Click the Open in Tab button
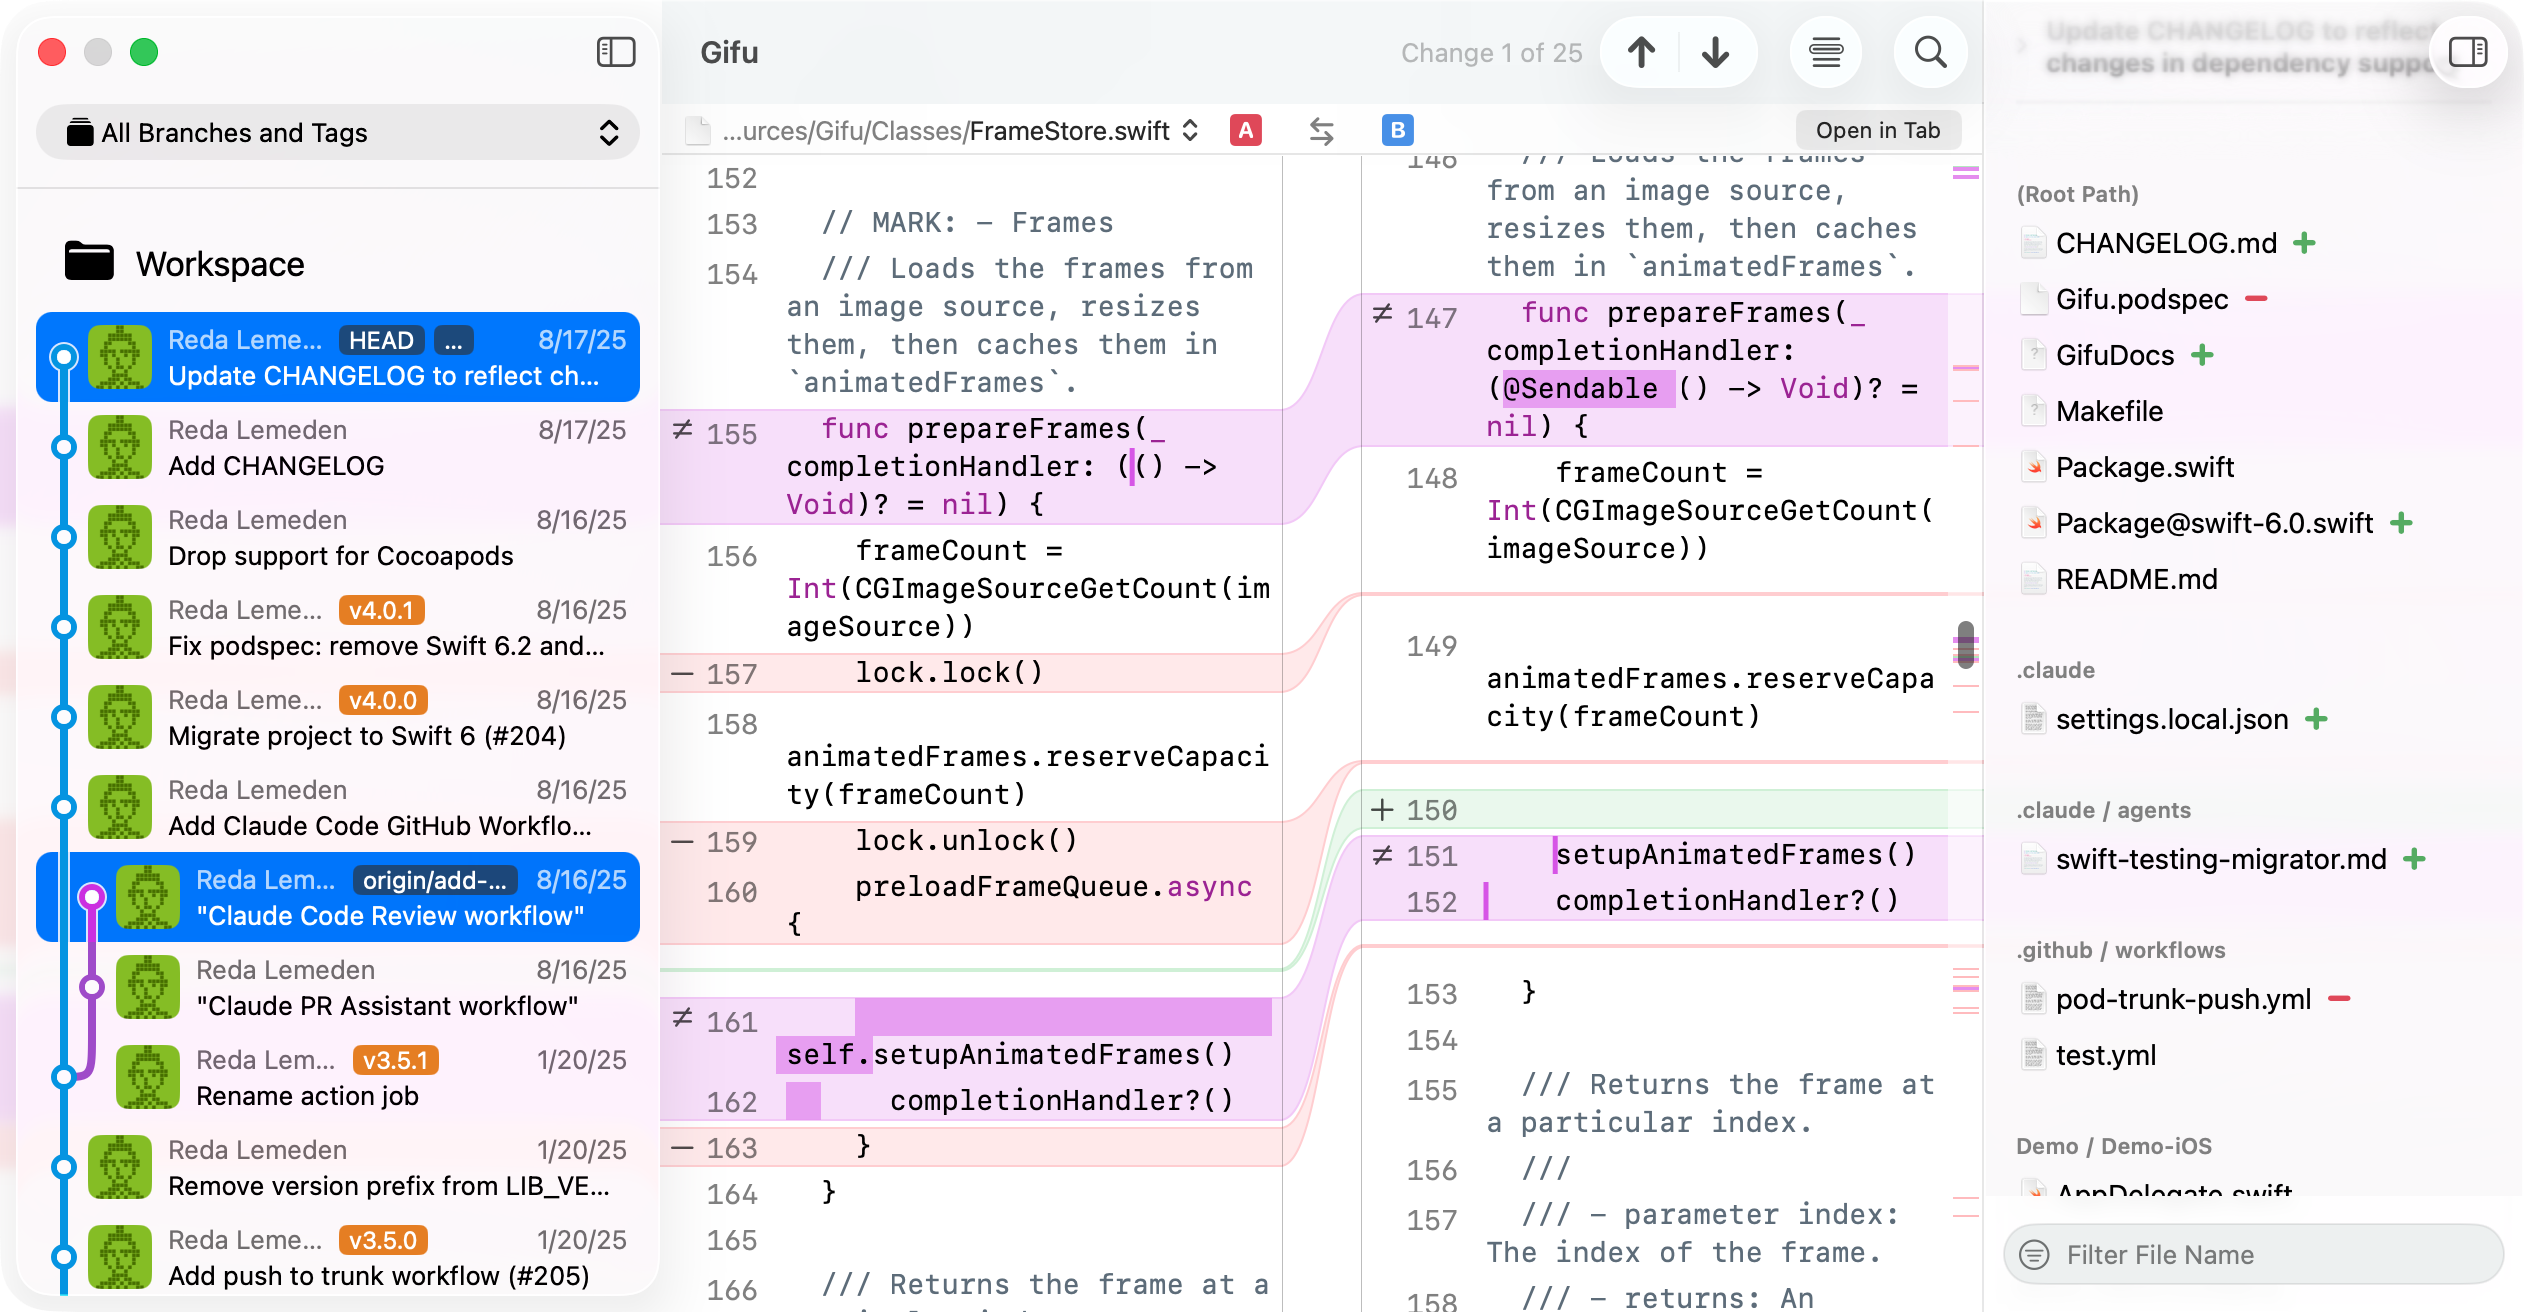 coord(1878,130)
